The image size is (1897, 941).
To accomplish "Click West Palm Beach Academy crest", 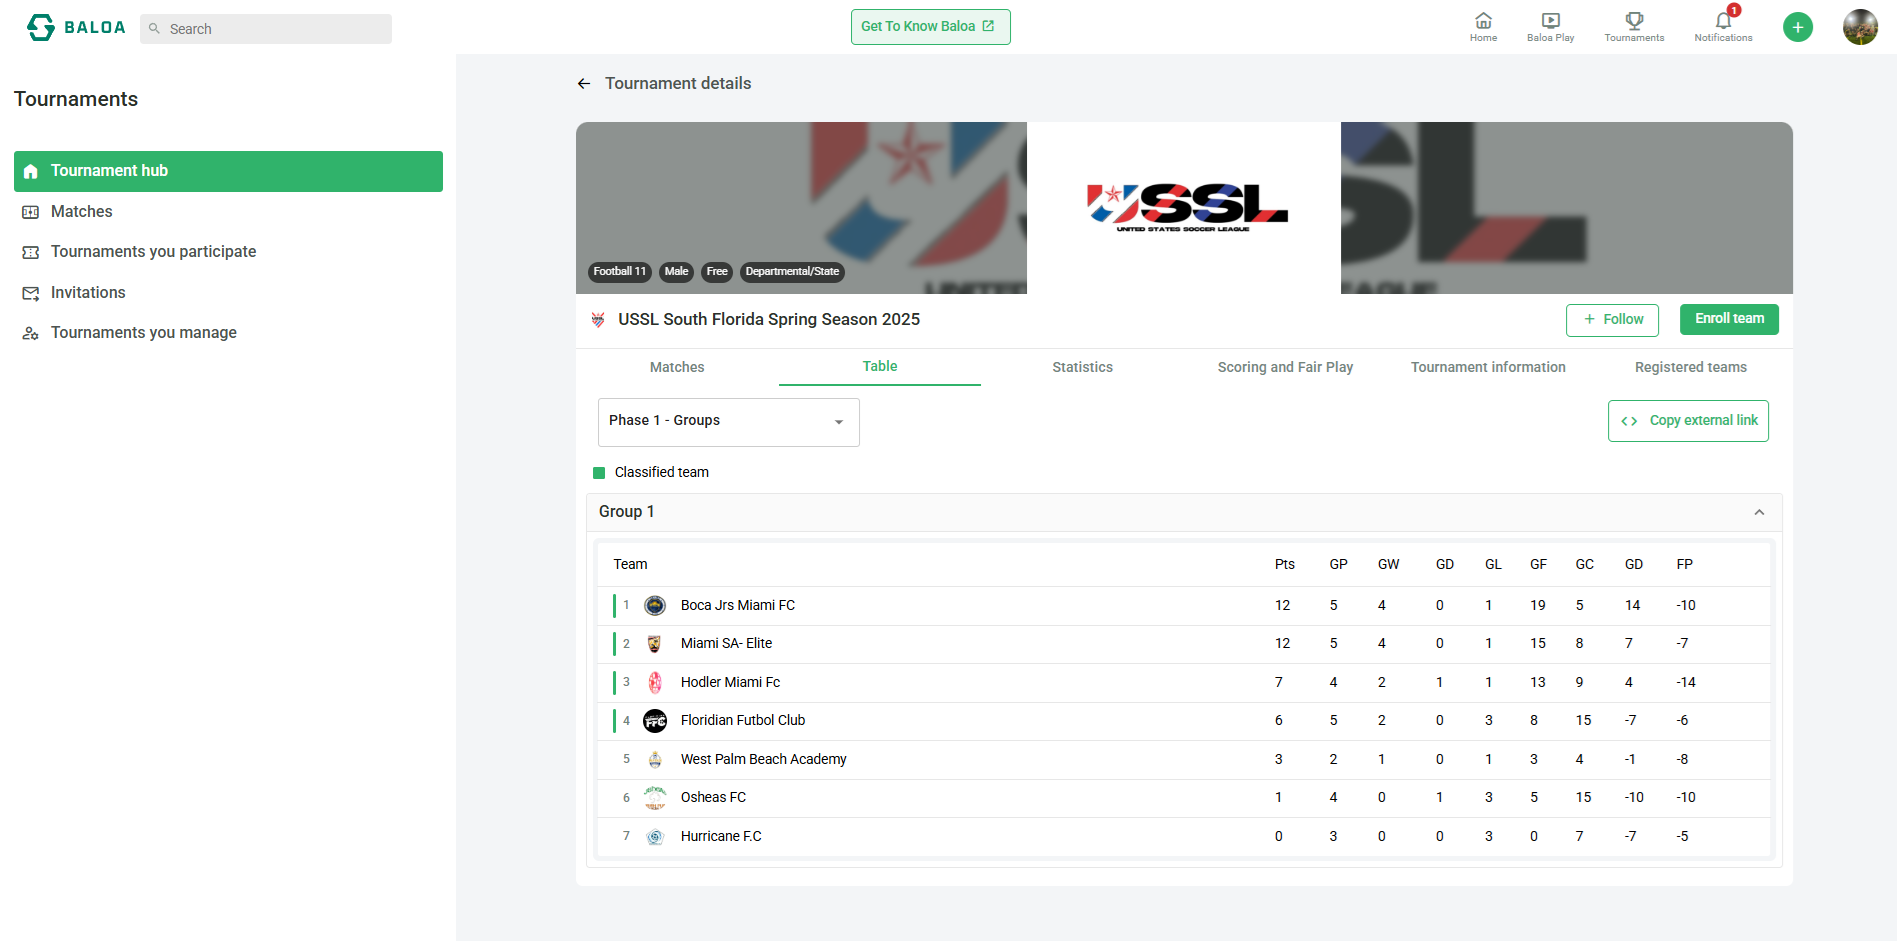I will (x=655, y=759).
